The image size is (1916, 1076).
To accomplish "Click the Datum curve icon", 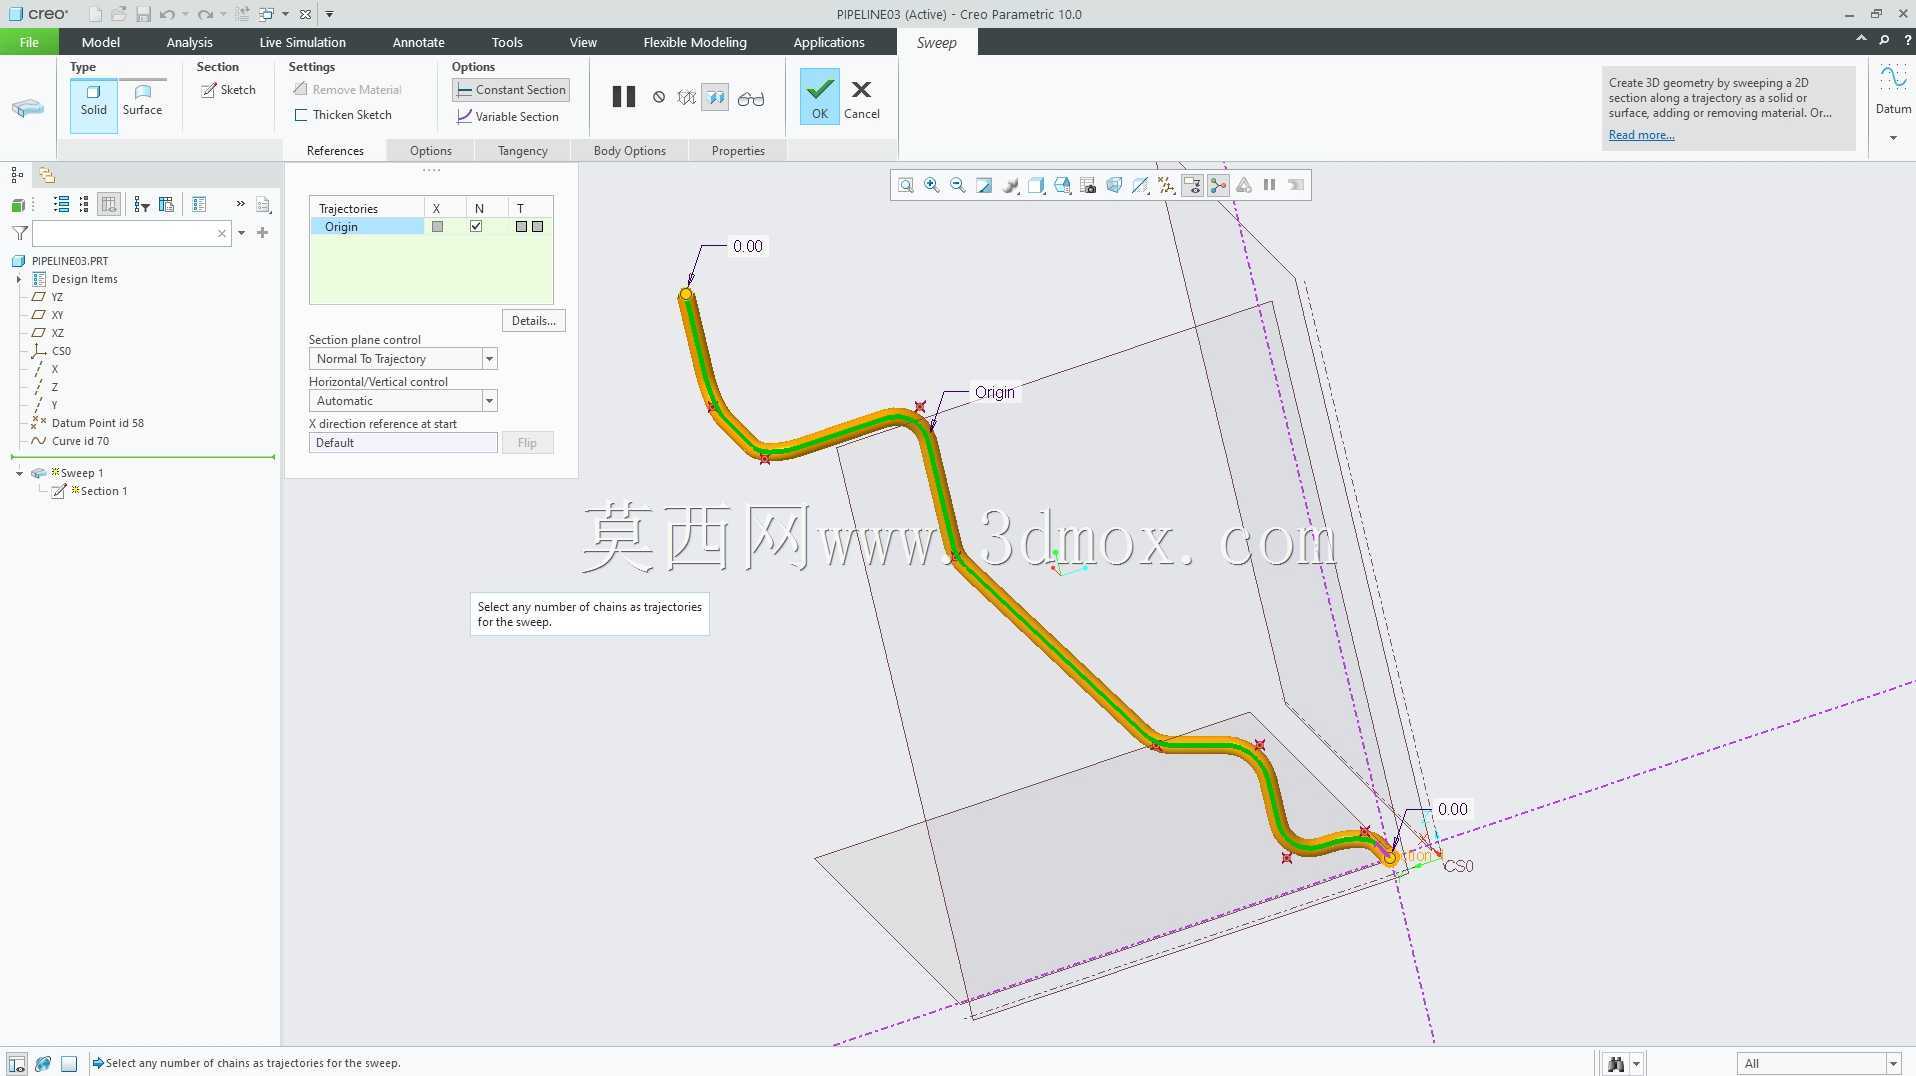I will [x=1893, y=79].
